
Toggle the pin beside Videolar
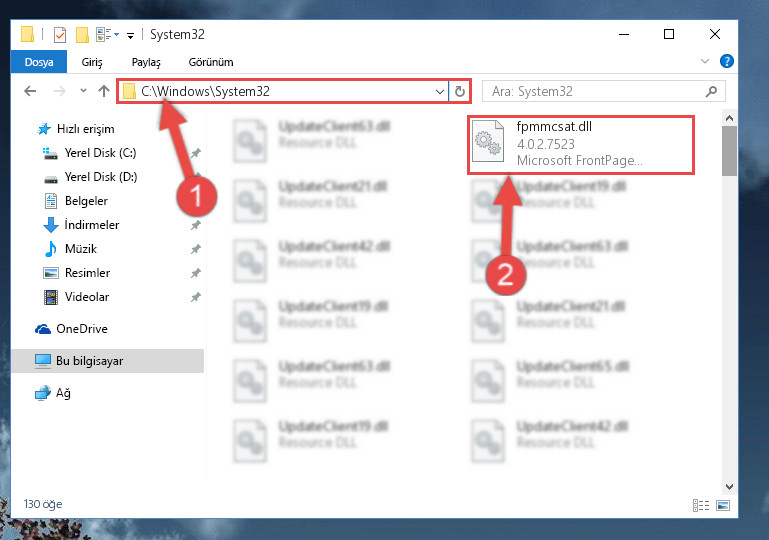(x=196, y=297)
